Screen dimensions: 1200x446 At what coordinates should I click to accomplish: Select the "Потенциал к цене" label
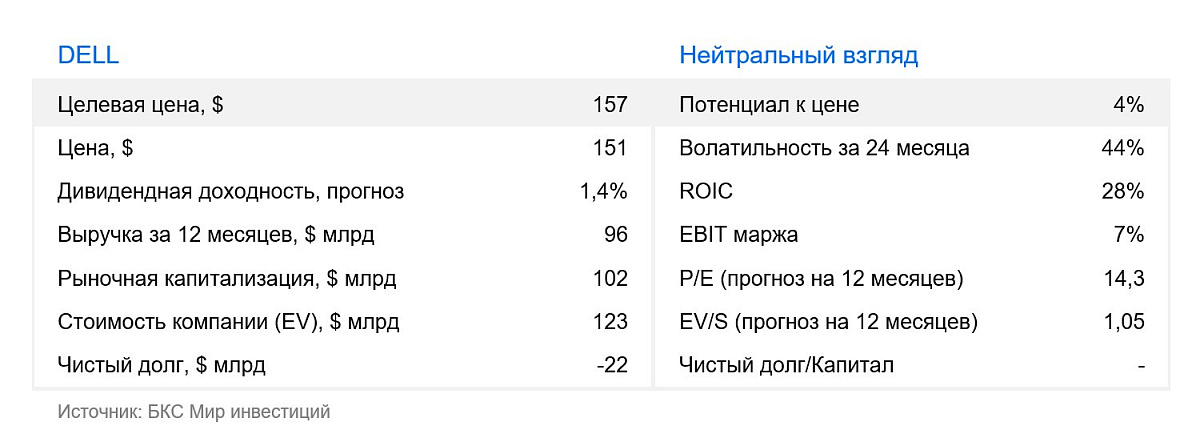click(x=769, y=105)
